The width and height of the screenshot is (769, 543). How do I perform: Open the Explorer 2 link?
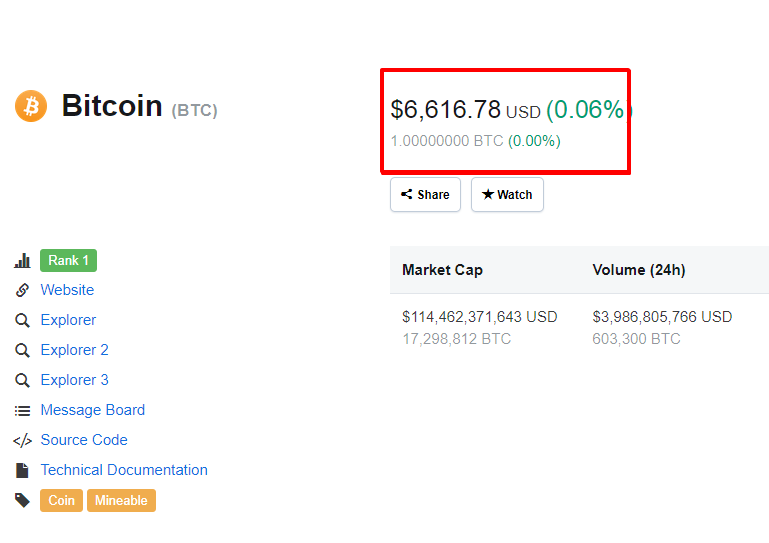pyautogui.click(x=75, y=350)
